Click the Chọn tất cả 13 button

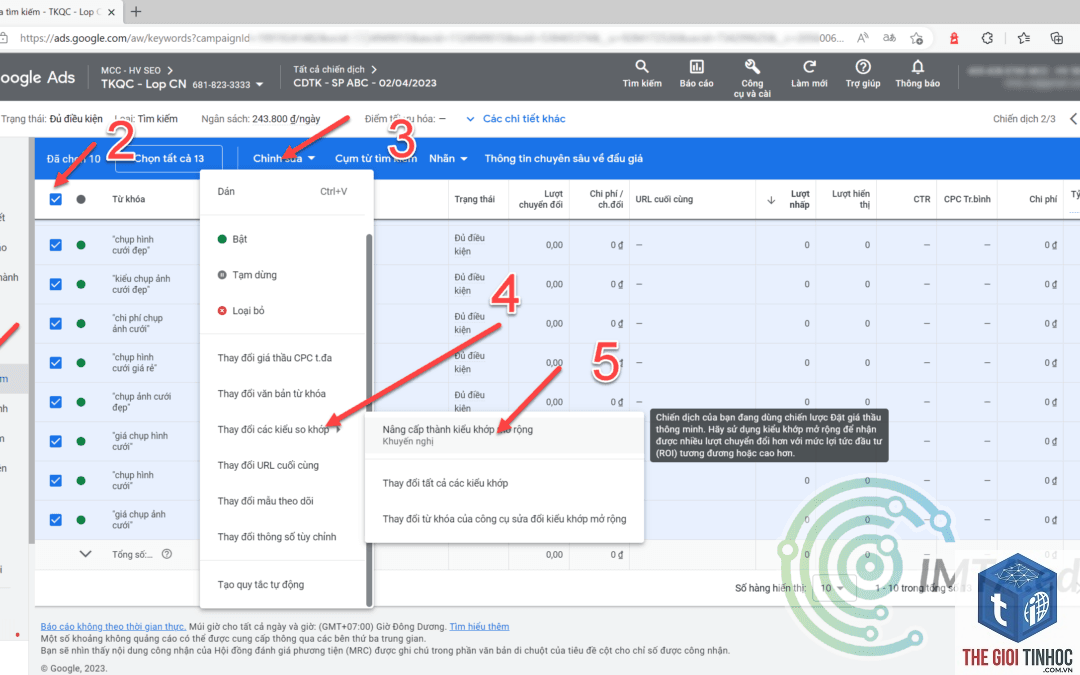[169, 158]
